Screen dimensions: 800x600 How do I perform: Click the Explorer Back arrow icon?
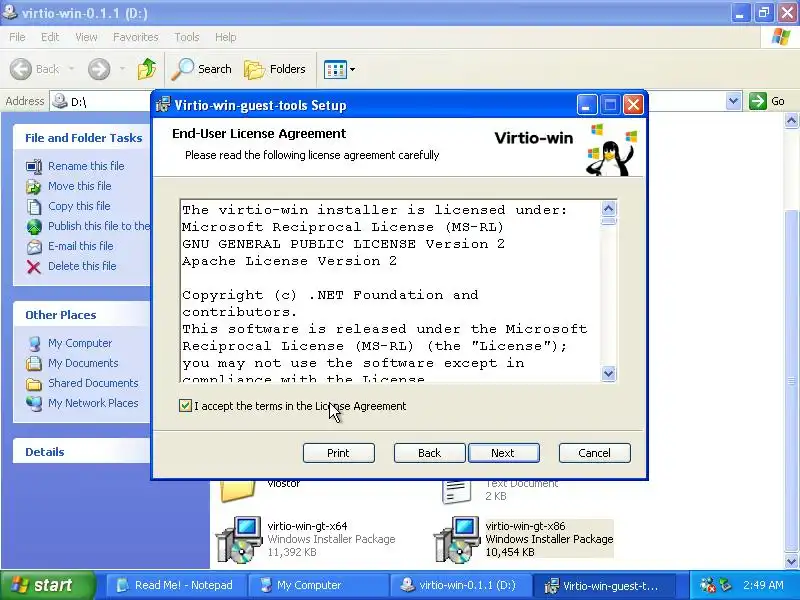(21, 69)
